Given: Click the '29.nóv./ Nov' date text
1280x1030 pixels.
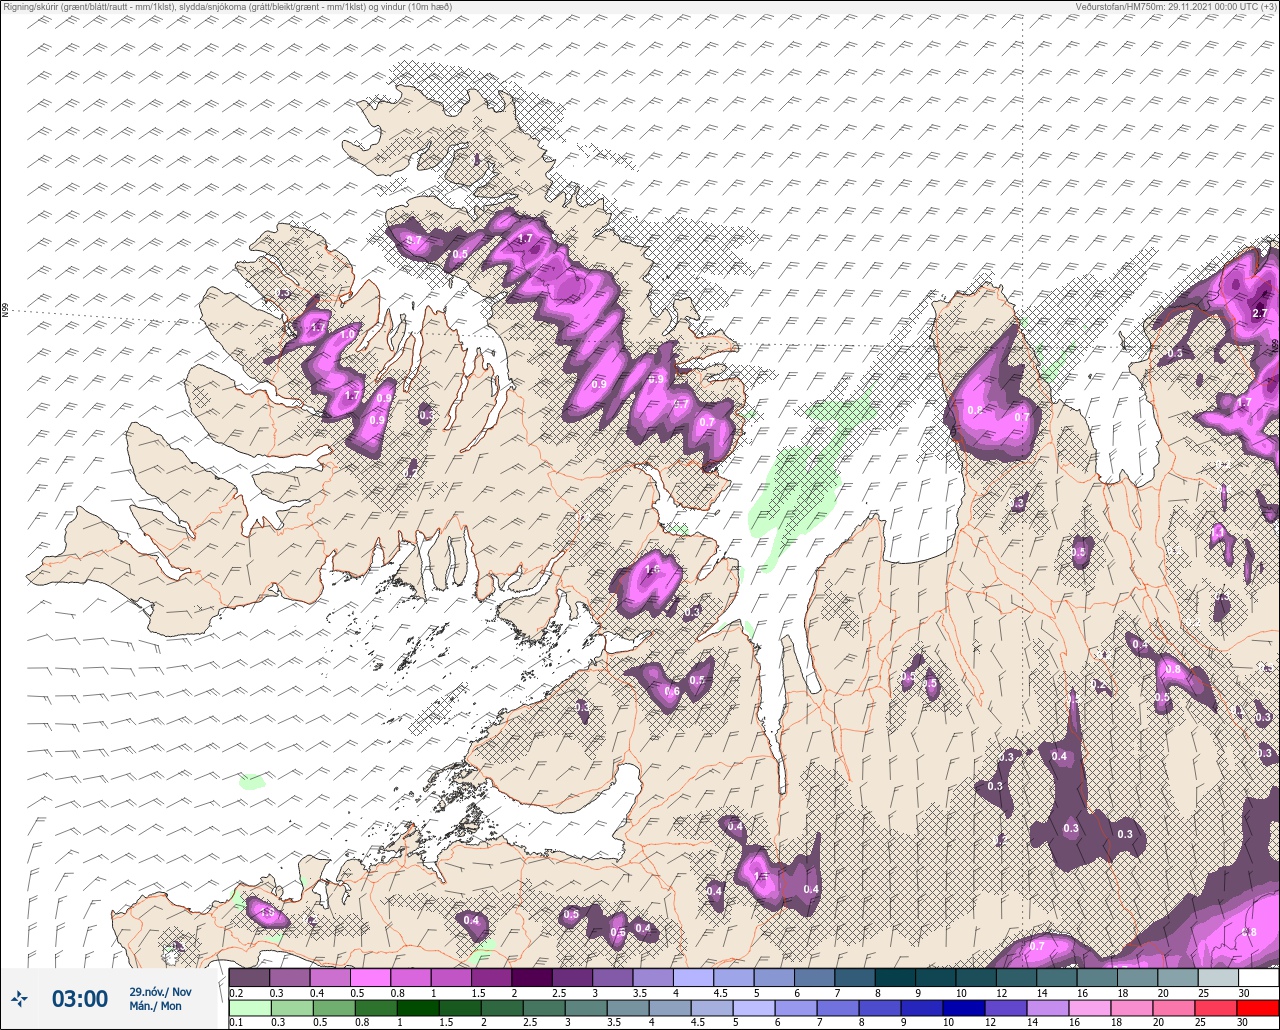Looking at the screenshot, I should pos(160,992).
